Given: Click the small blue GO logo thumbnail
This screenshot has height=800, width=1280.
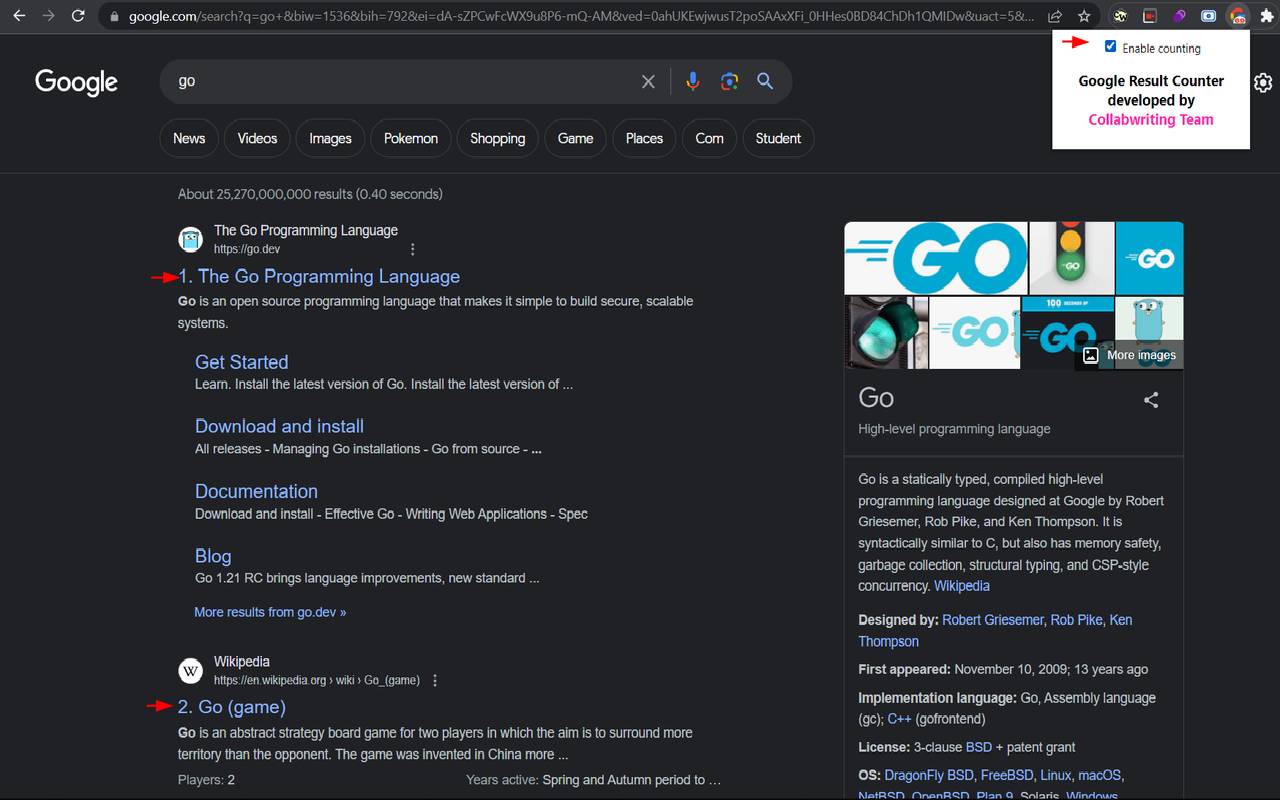Looking at the screenshot, I should click(x=1149, y=258).
